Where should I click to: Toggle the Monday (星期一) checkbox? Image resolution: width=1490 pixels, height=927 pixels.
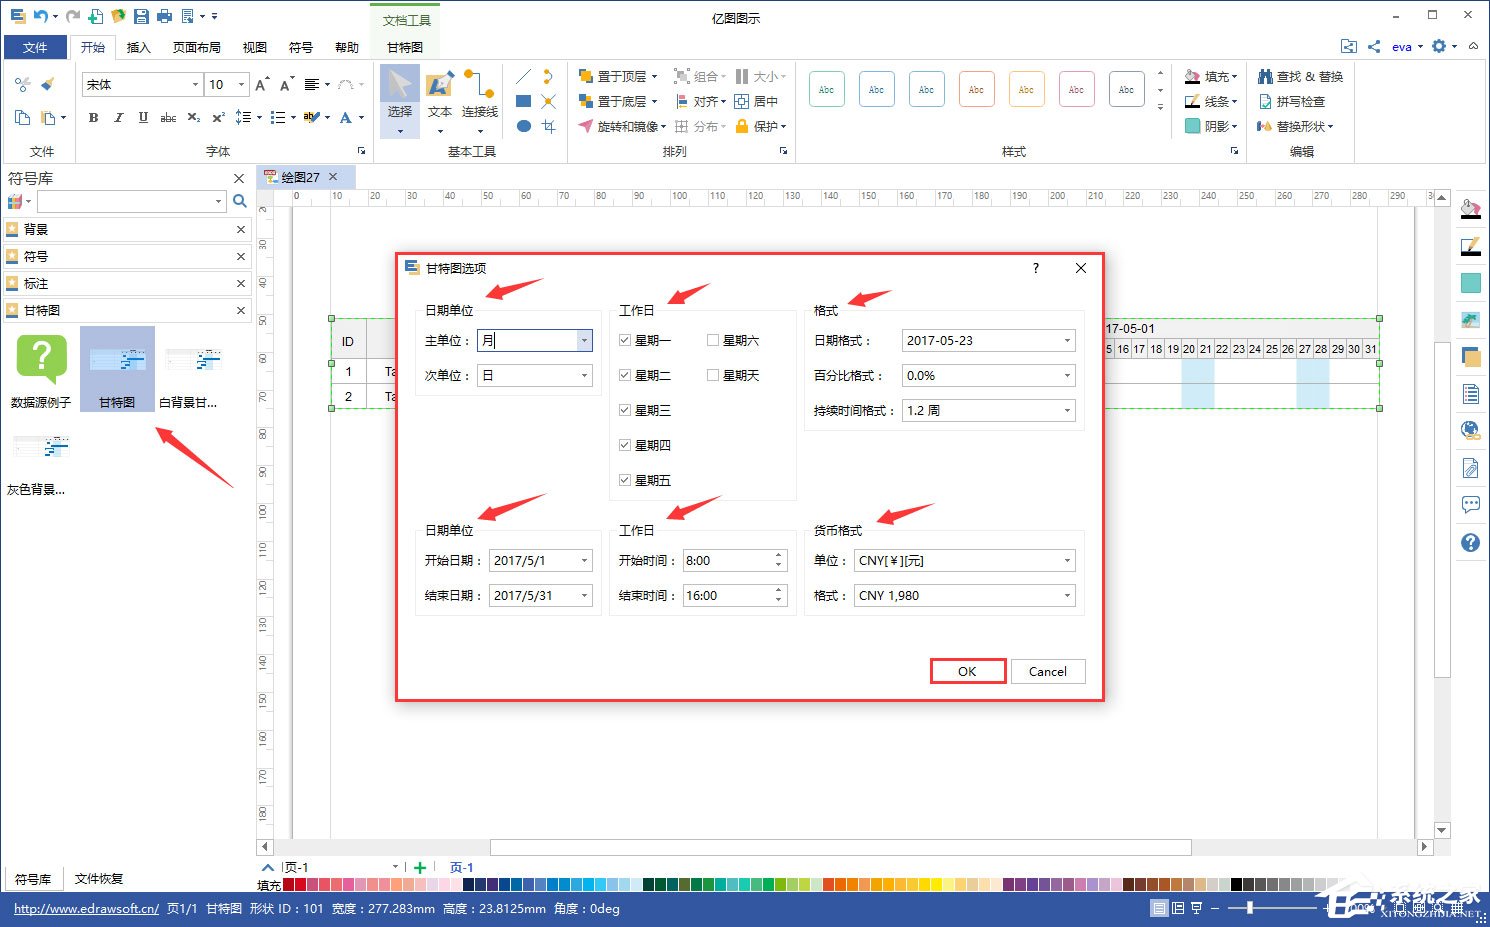[624, 340]
